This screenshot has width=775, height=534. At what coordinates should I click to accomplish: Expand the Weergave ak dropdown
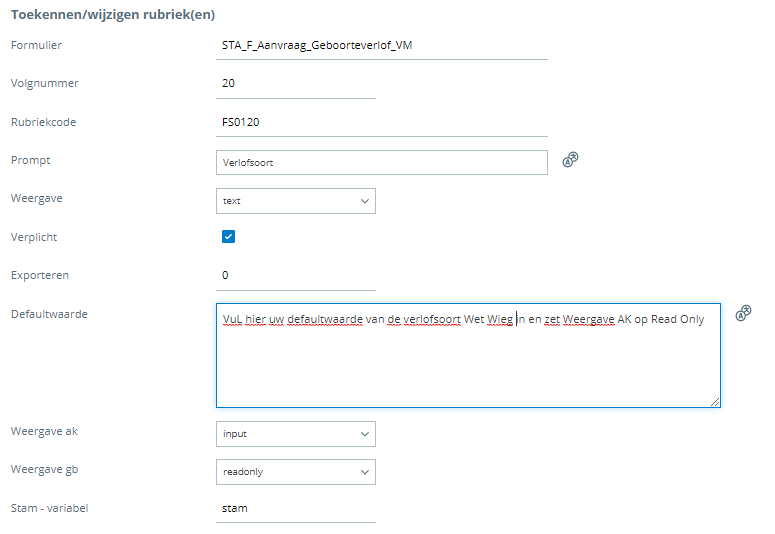coord(295,434)
